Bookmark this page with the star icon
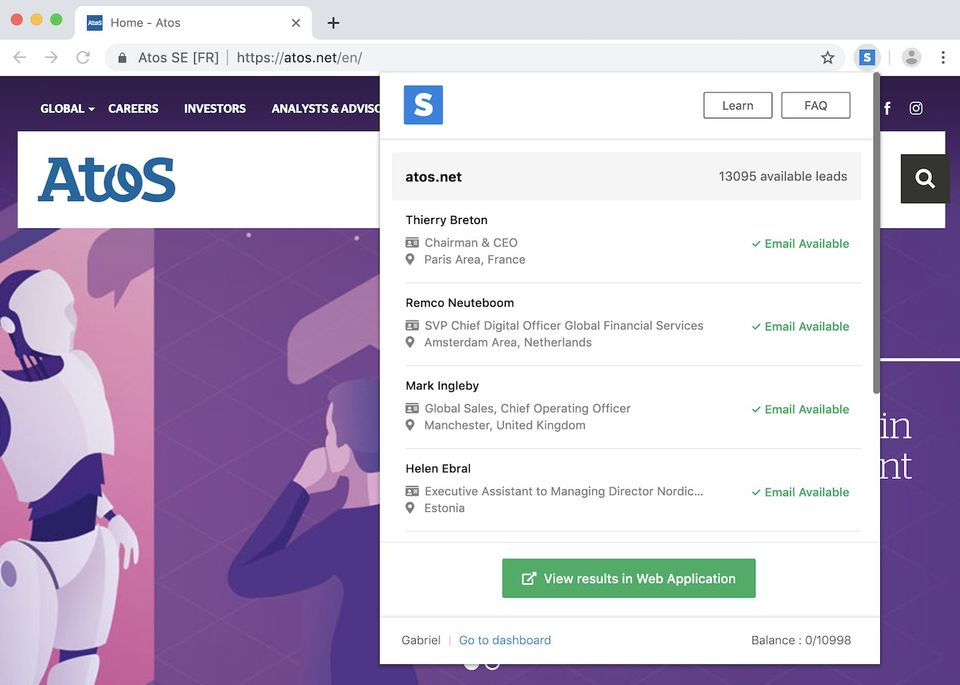The height and width of the screenshot is (685, 960). [x=828, y=58]
